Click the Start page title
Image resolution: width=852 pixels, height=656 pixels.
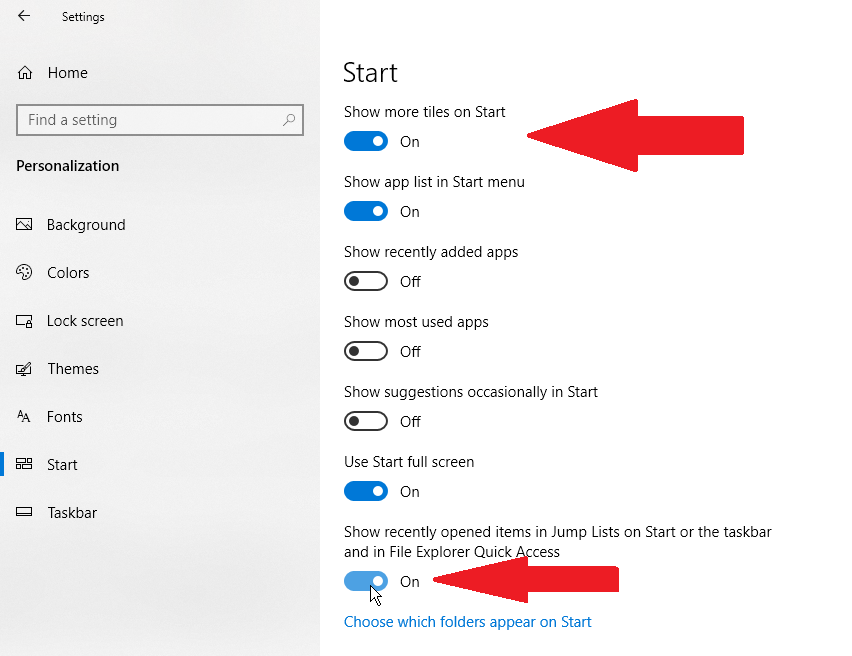point(371,73)
